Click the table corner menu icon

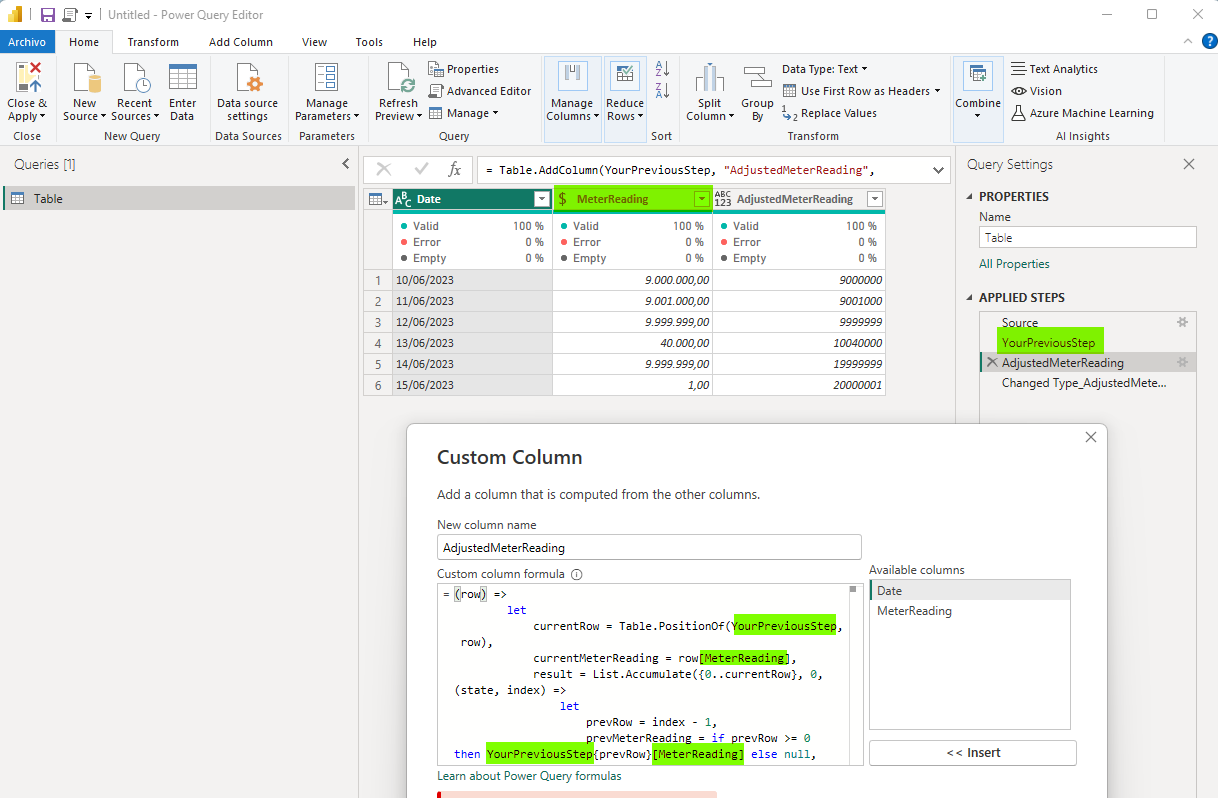click(x=378, y=199)
